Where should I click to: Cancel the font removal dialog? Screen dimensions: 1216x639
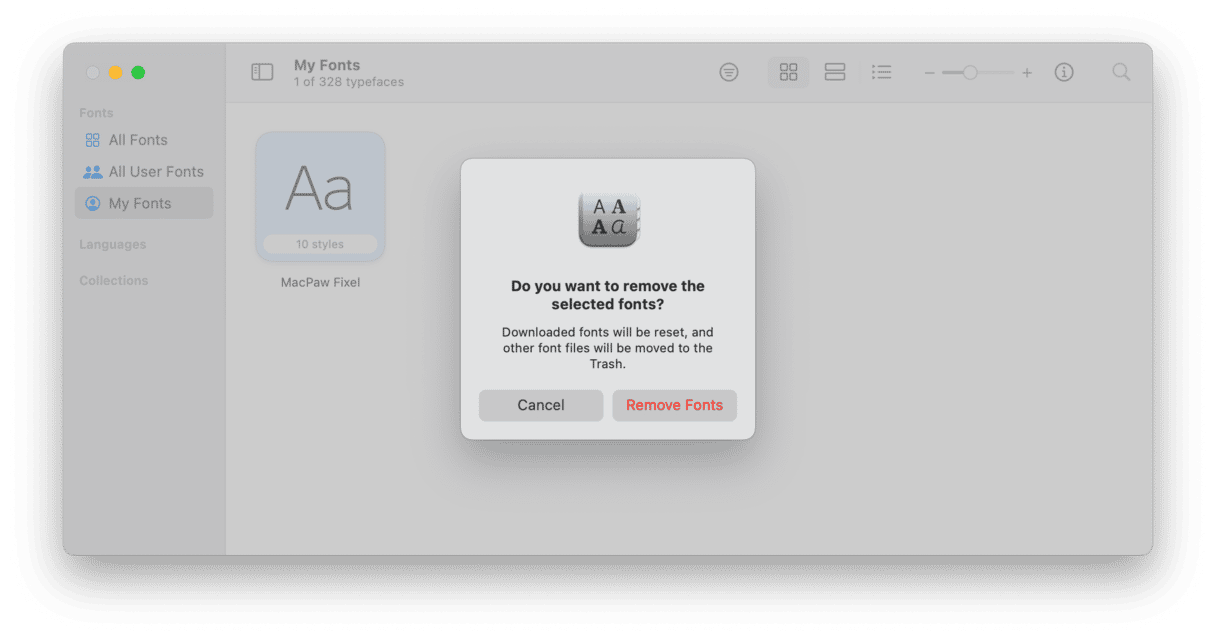coord(541,405)
